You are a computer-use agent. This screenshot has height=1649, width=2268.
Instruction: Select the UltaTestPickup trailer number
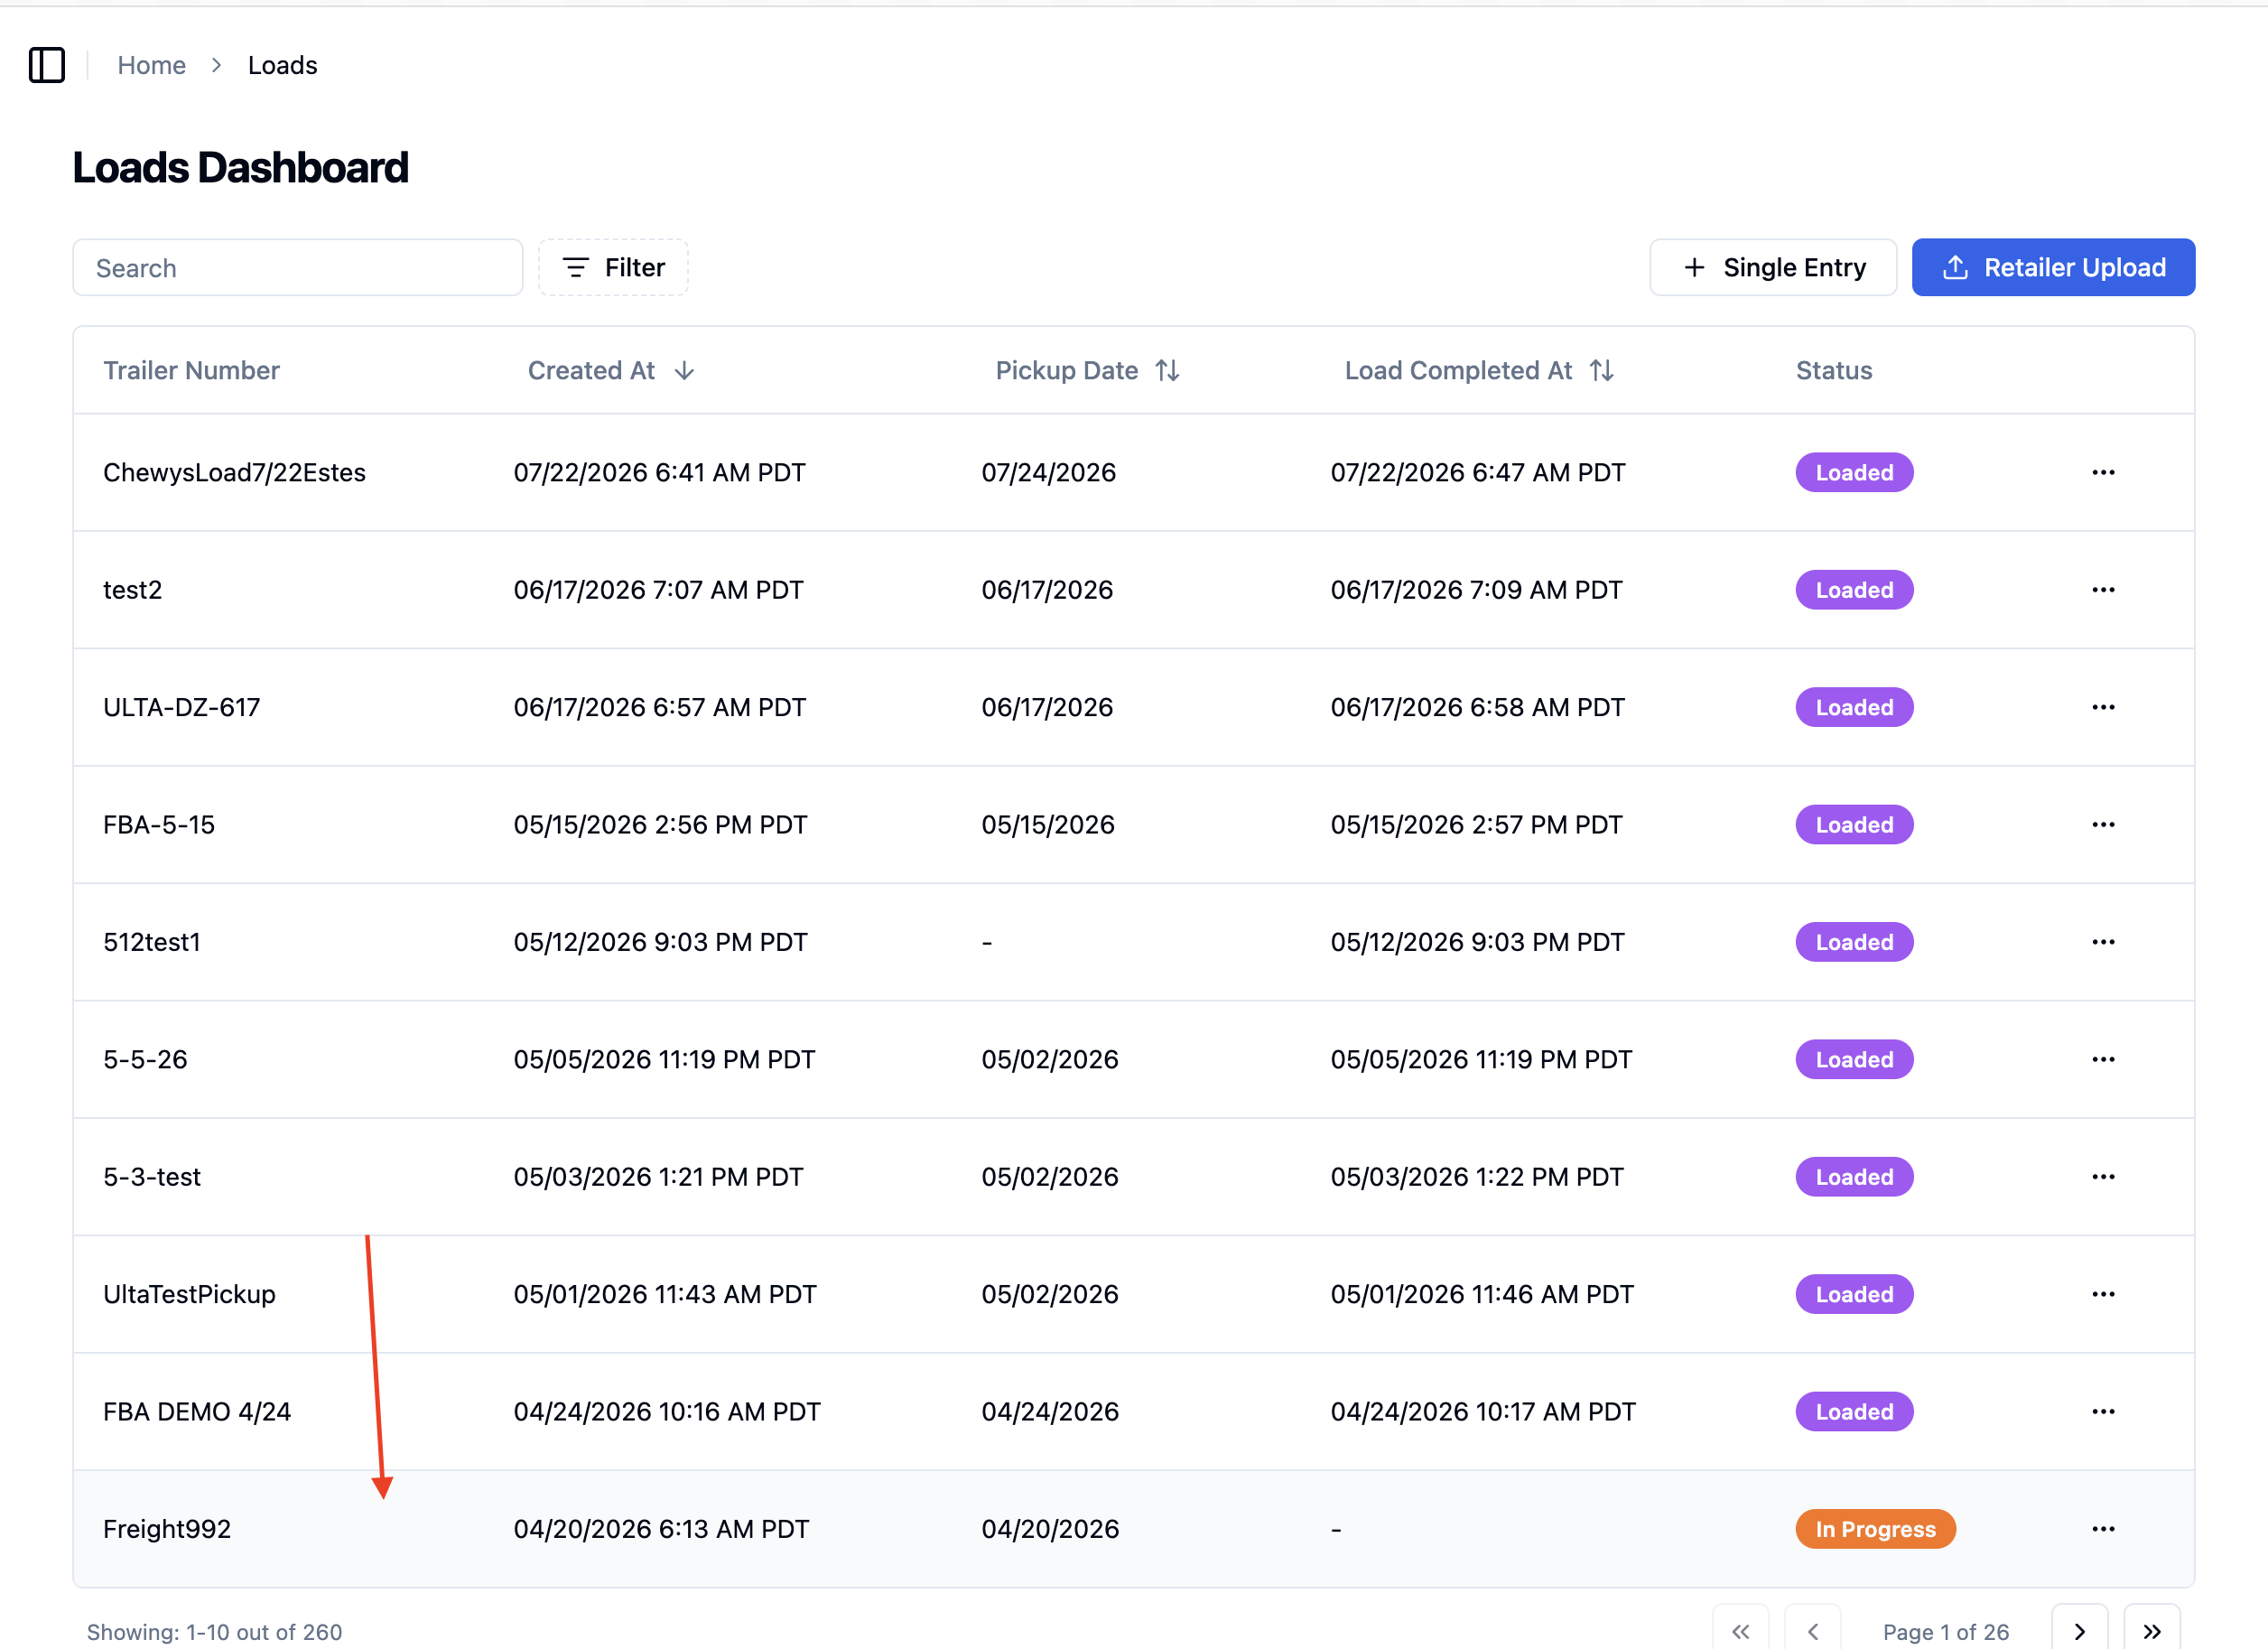coord(189,1294)
